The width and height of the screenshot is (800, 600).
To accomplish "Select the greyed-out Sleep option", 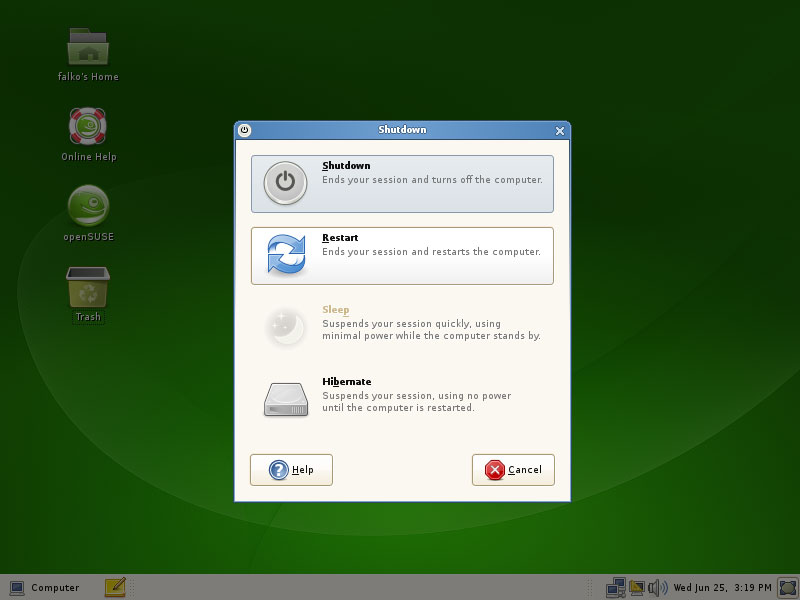I will (x=402, y=327).
